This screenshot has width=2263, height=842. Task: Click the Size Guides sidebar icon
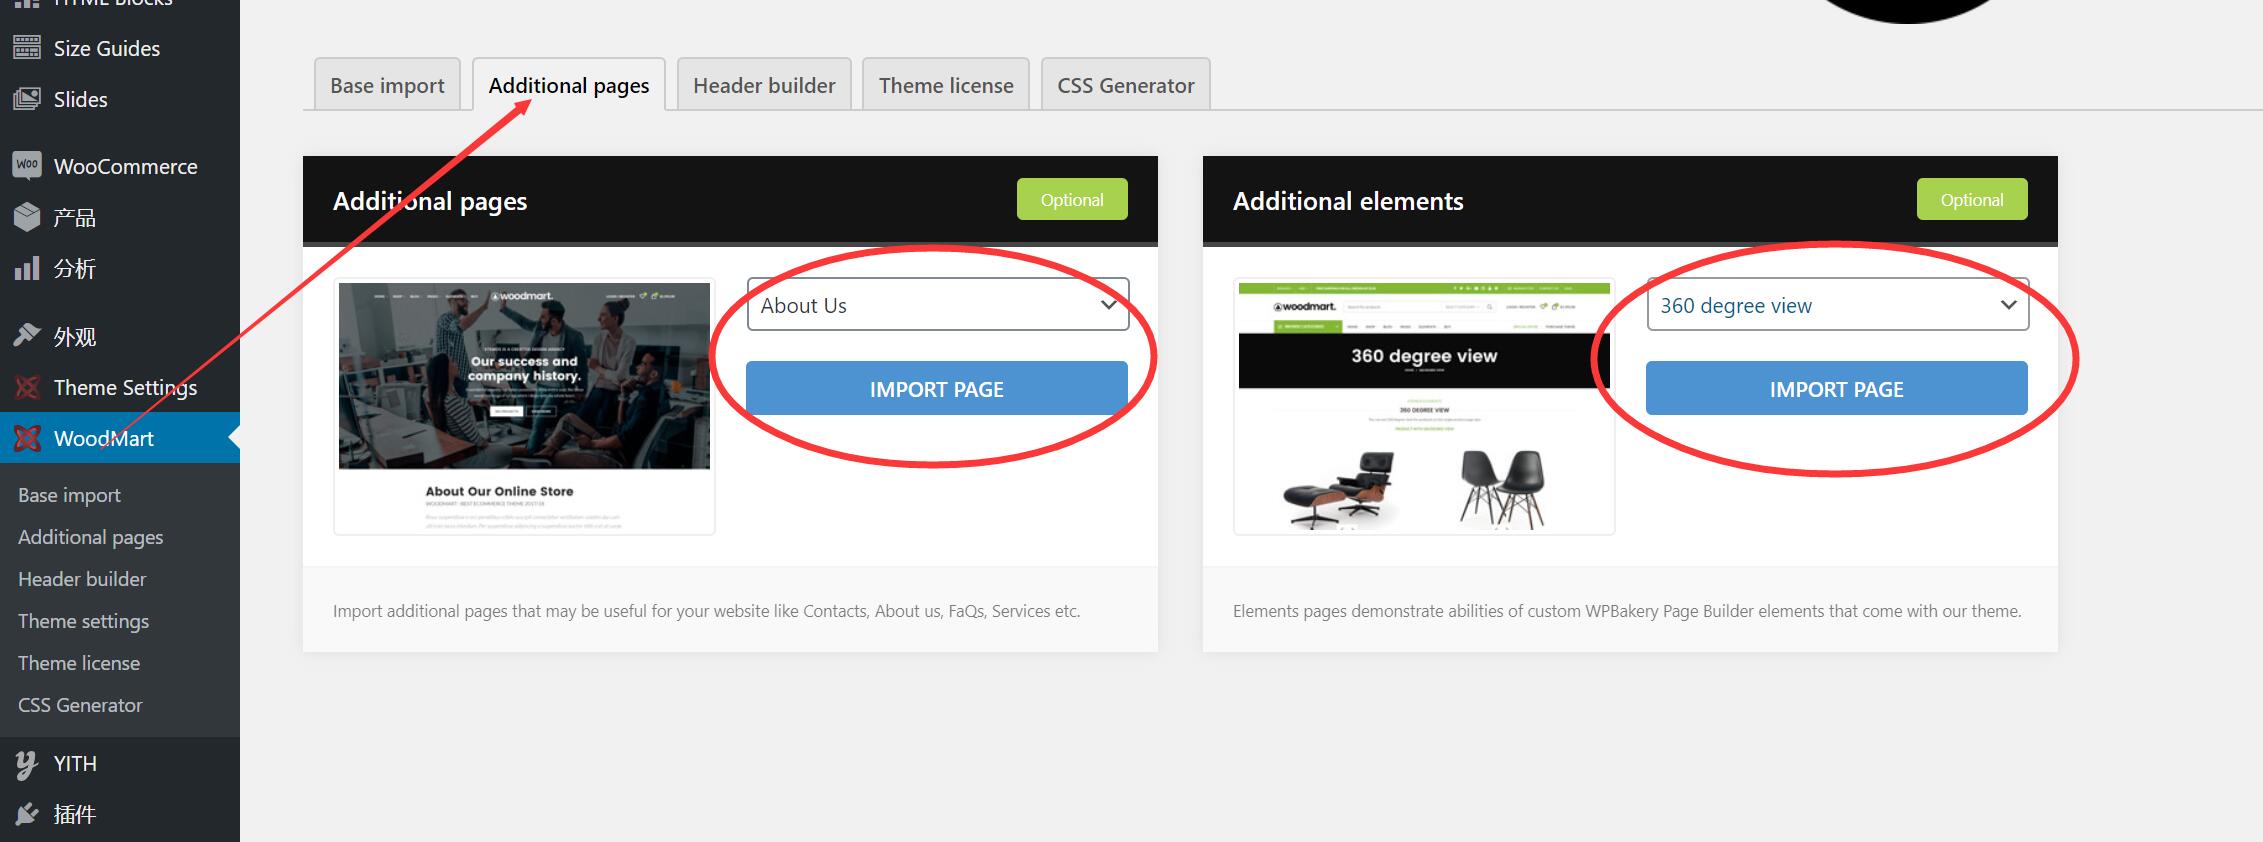tap(27, 48)
